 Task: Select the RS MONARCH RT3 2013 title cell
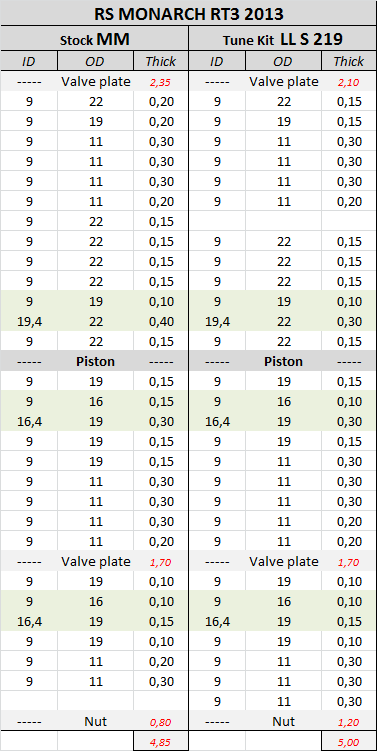(188, 13)
